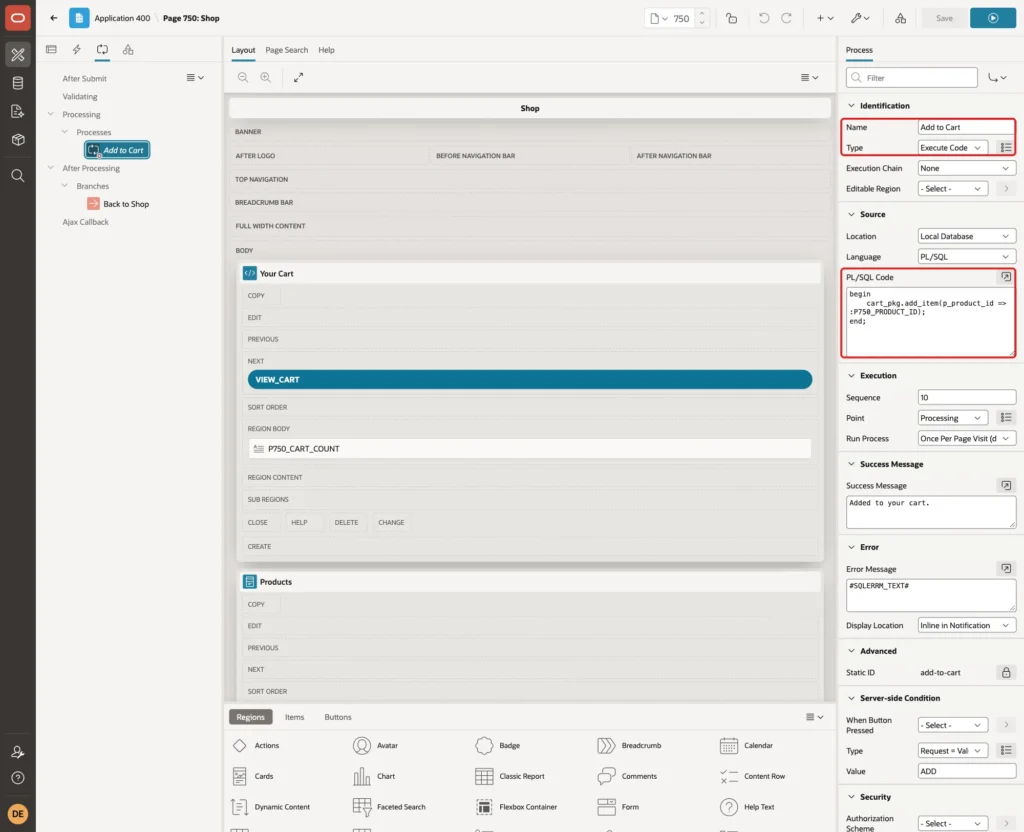Image resolution: width=1024 pixels, height=832 pixels.
Task: Open the Language PL/SQL dropdown
Action: click(967, 257)
